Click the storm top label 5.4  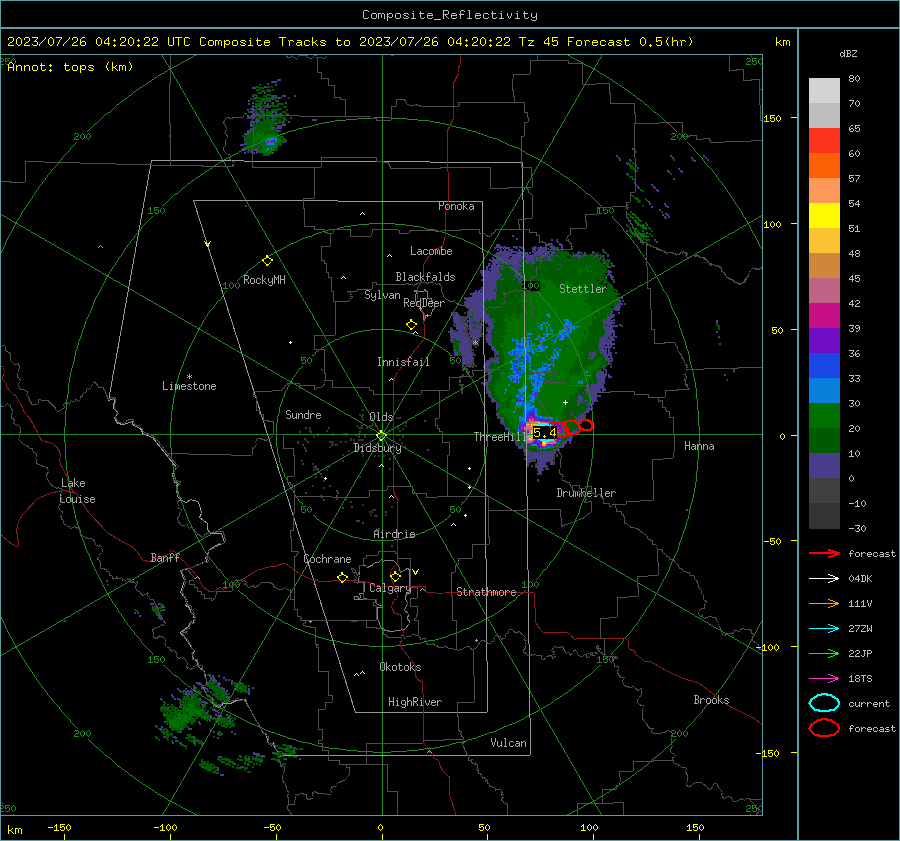[x=545, y=432]
